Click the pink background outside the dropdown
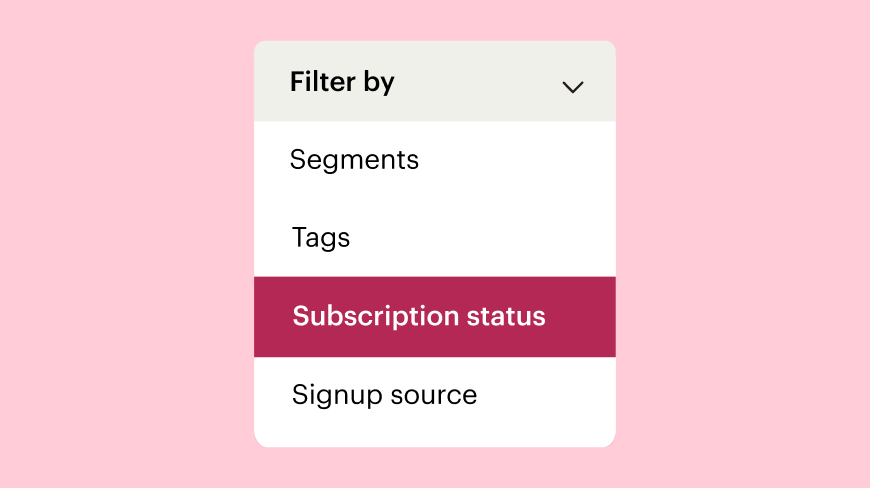 128,244
